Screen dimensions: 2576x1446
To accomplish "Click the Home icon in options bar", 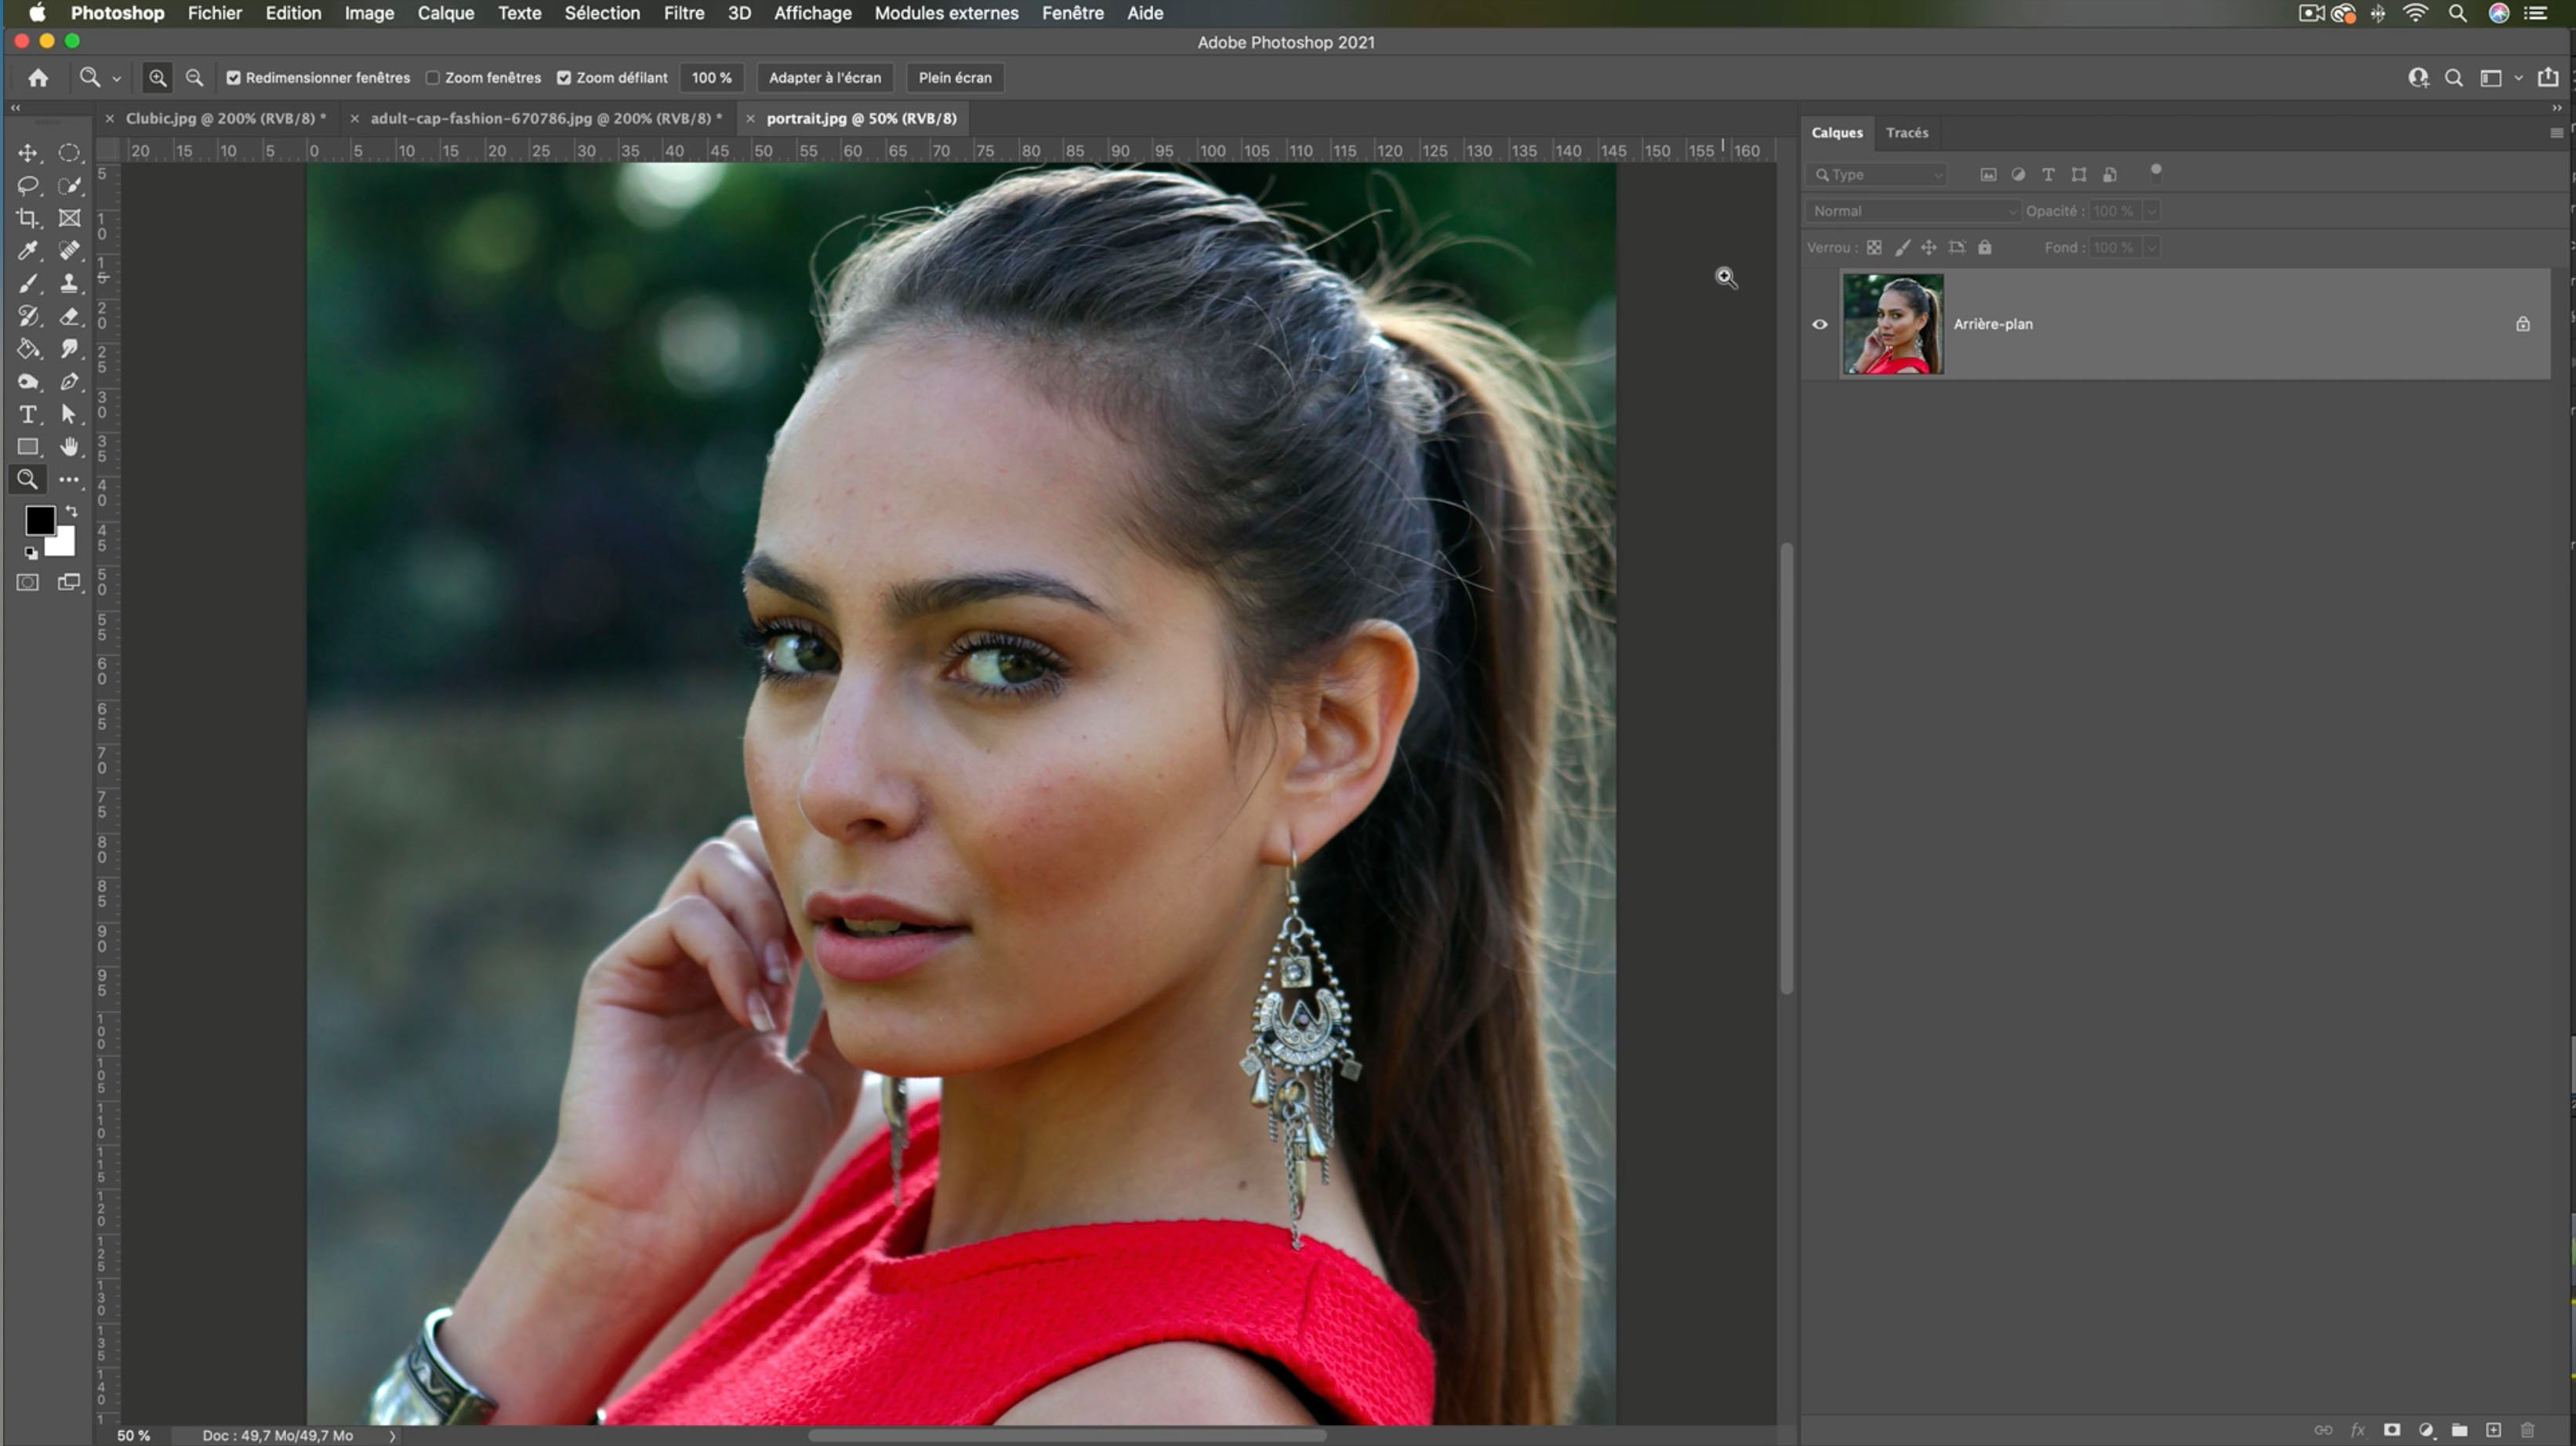I will 38,78.
